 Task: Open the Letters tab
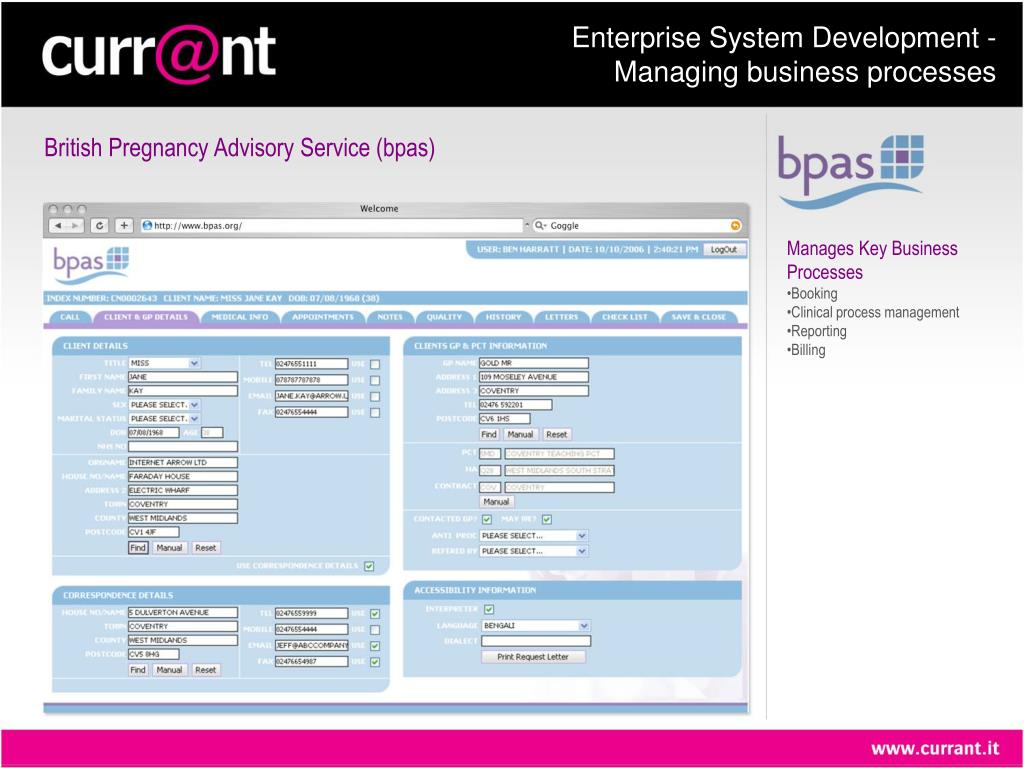(x=562, y=317)
